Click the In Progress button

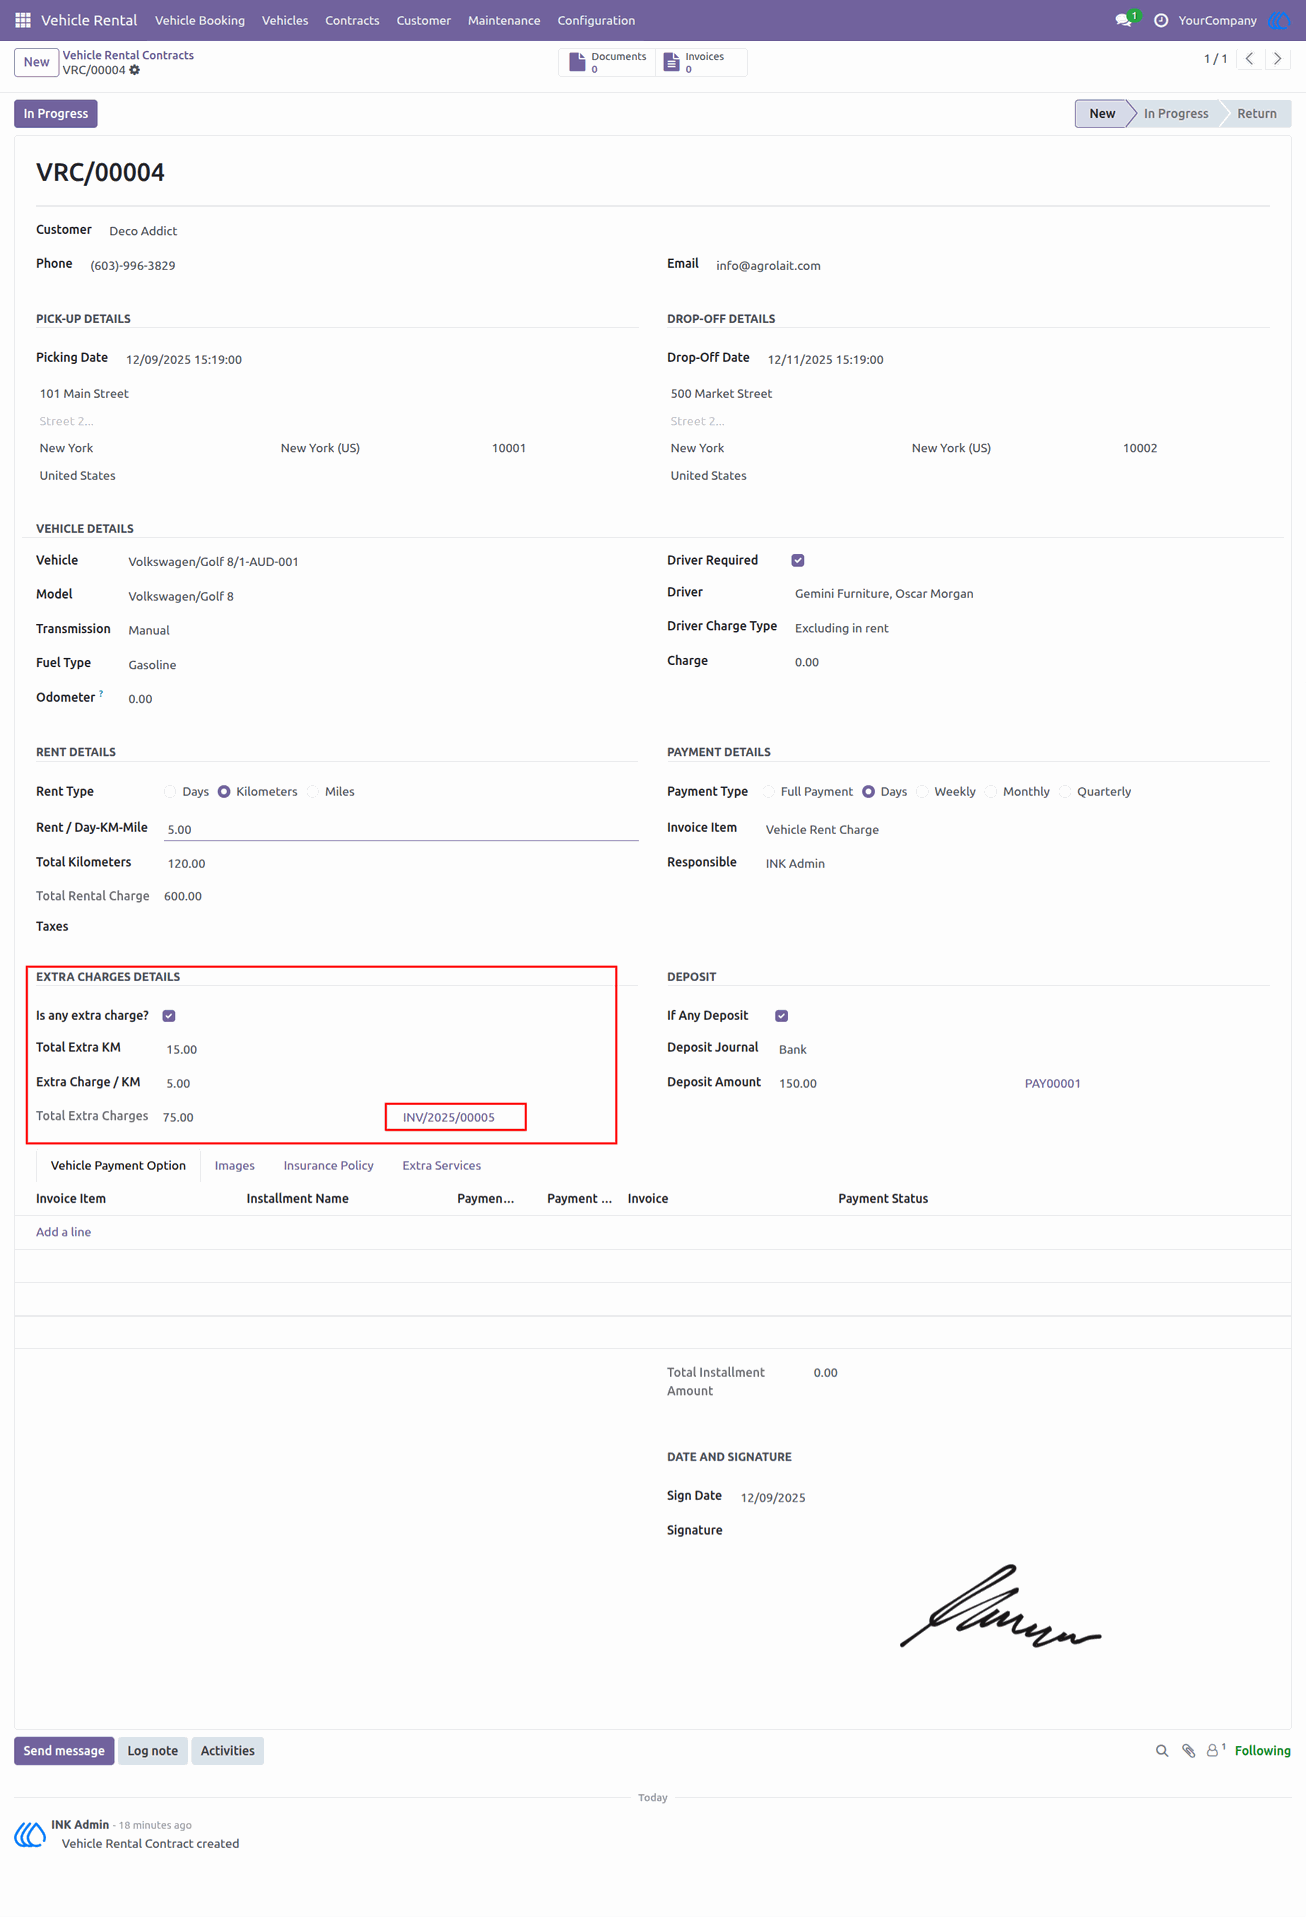tap(56, 114)
